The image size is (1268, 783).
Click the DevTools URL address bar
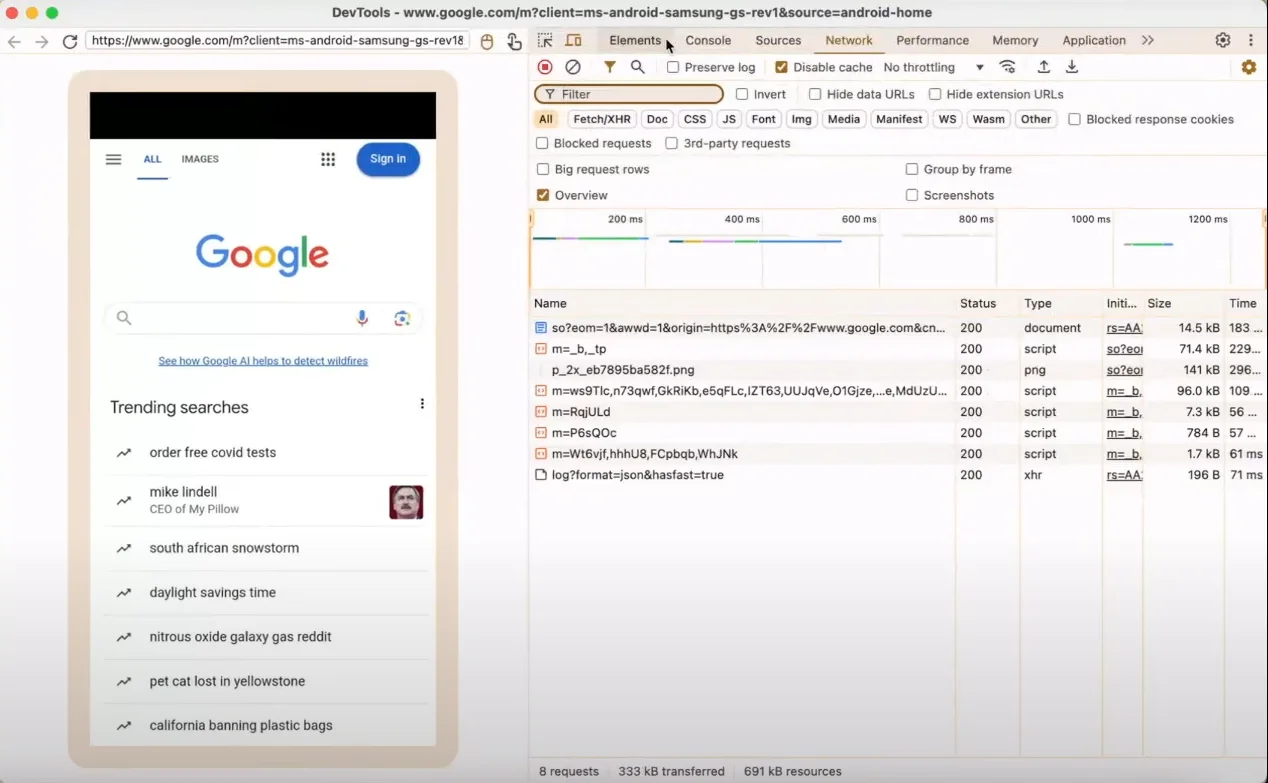point(277,41)
